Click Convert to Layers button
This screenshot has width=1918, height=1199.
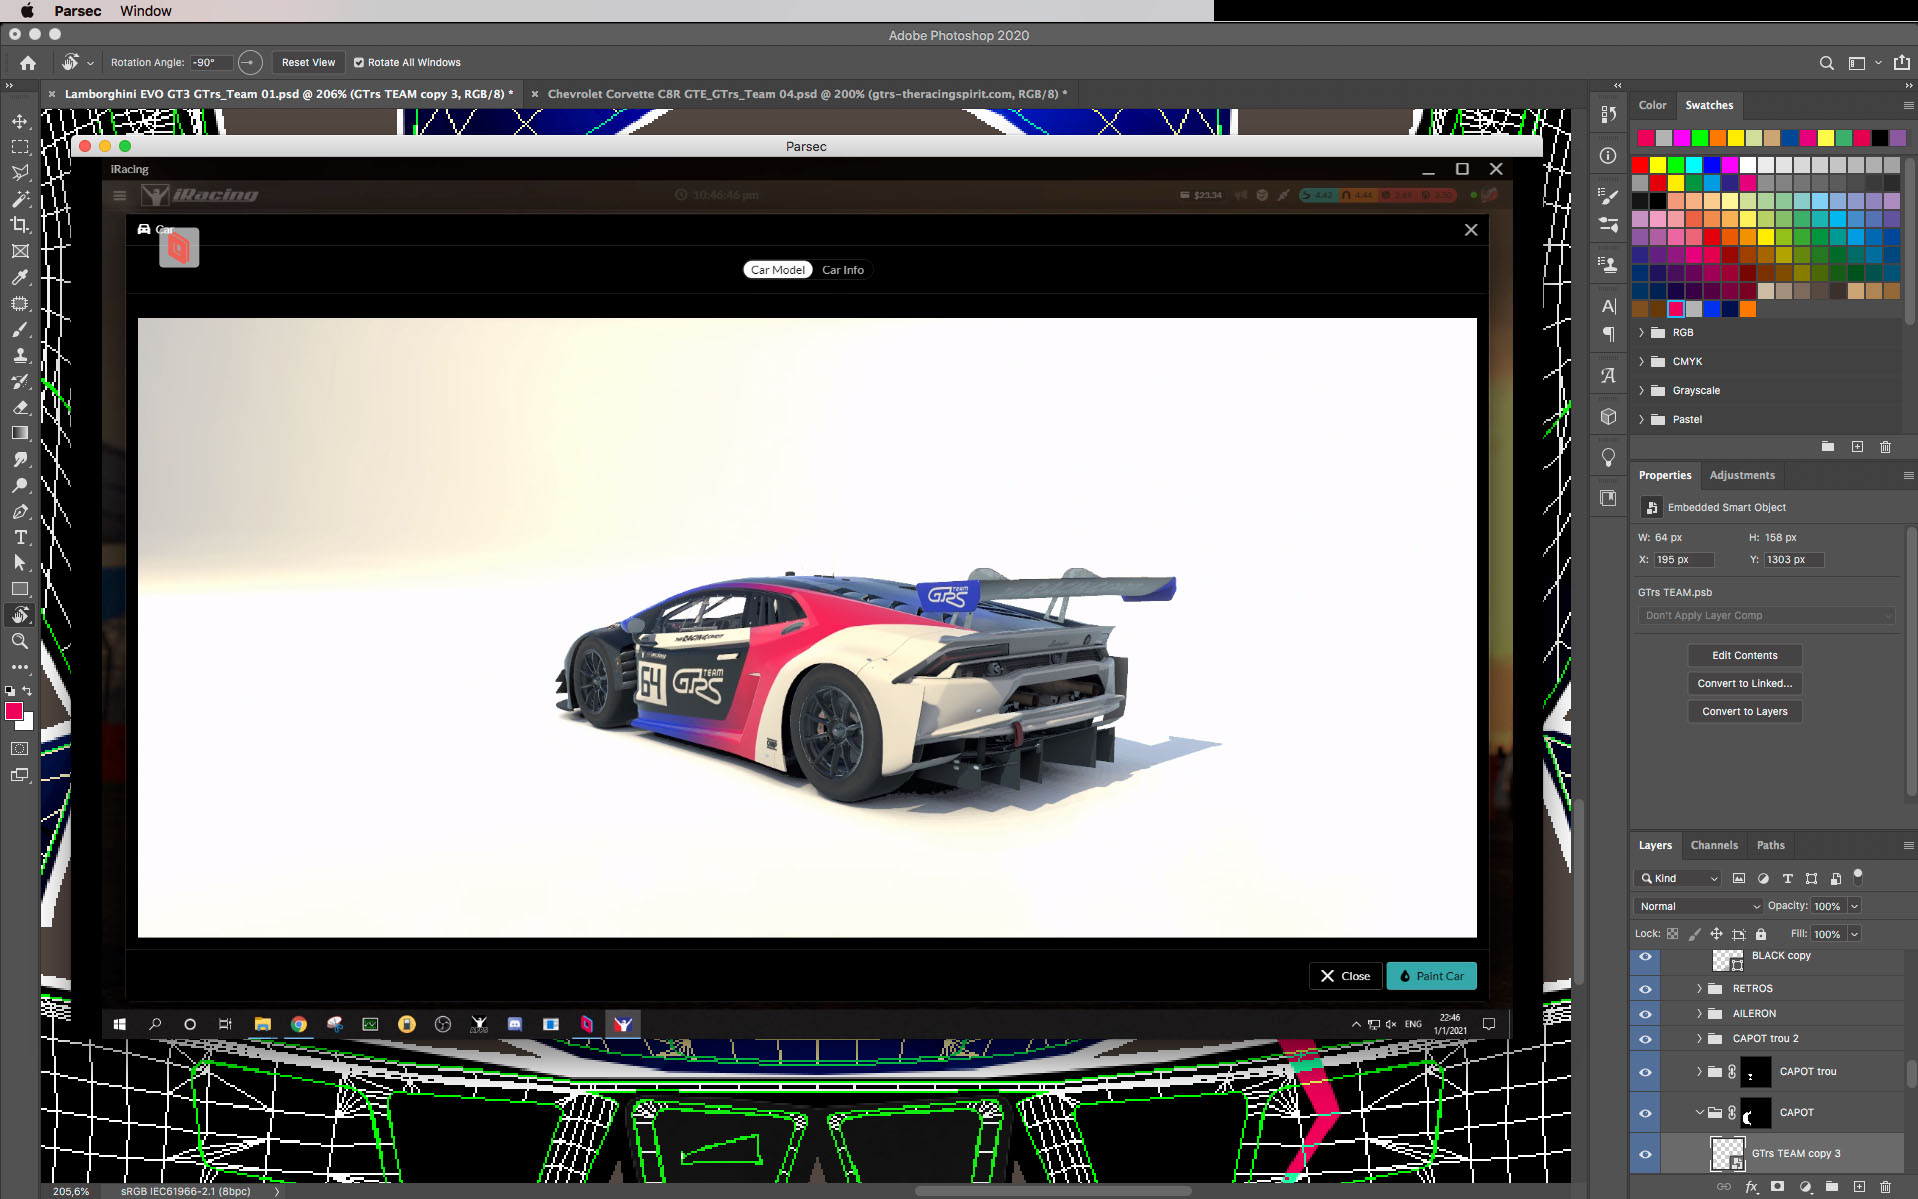1745,711
